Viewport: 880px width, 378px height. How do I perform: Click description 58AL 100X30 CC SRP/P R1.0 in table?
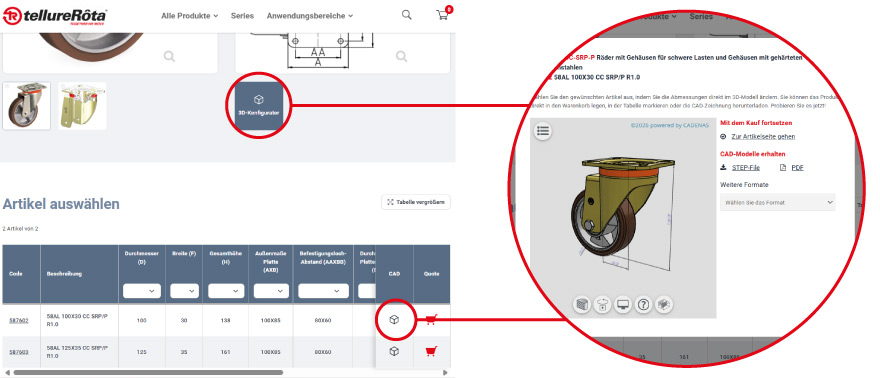[77, 320]
